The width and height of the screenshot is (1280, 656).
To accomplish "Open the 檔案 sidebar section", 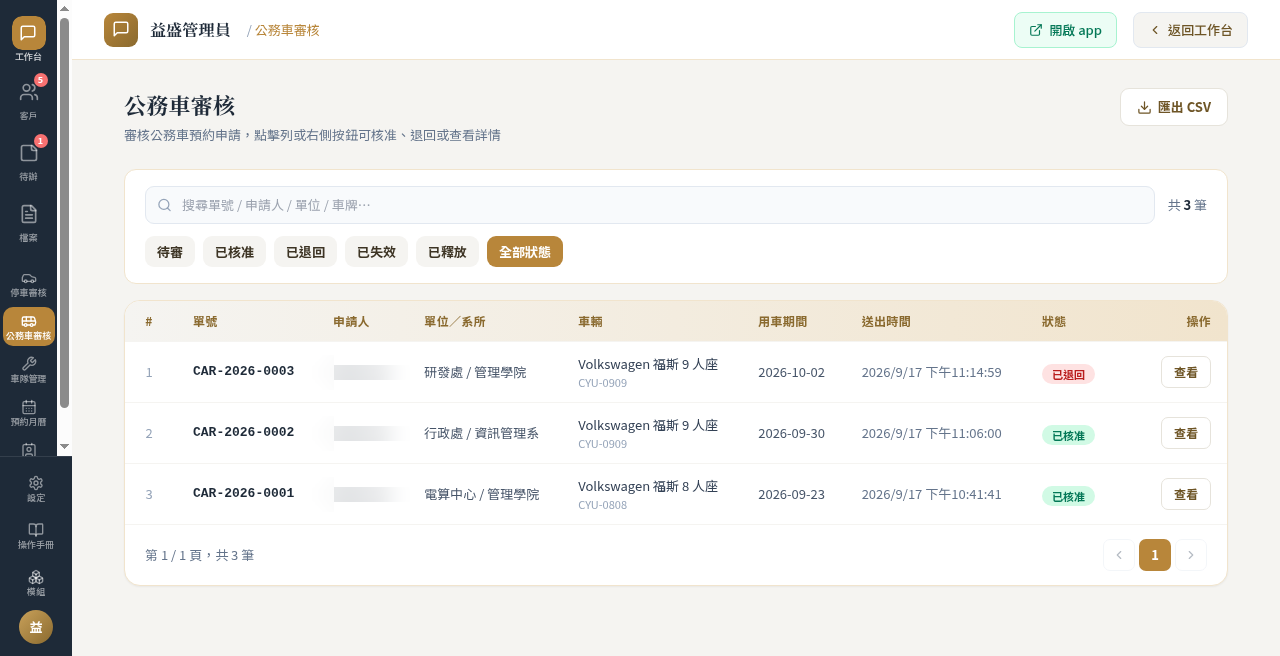I will (29, 221).
